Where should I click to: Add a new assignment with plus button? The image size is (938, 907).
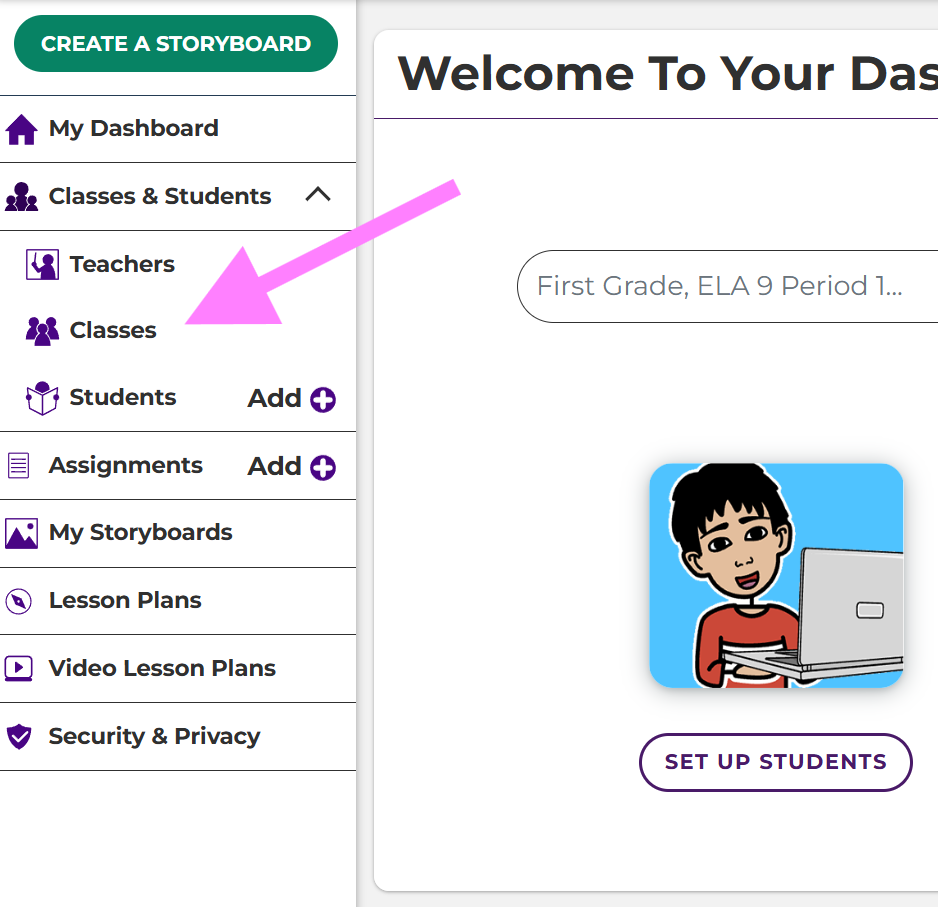point(322,467)
